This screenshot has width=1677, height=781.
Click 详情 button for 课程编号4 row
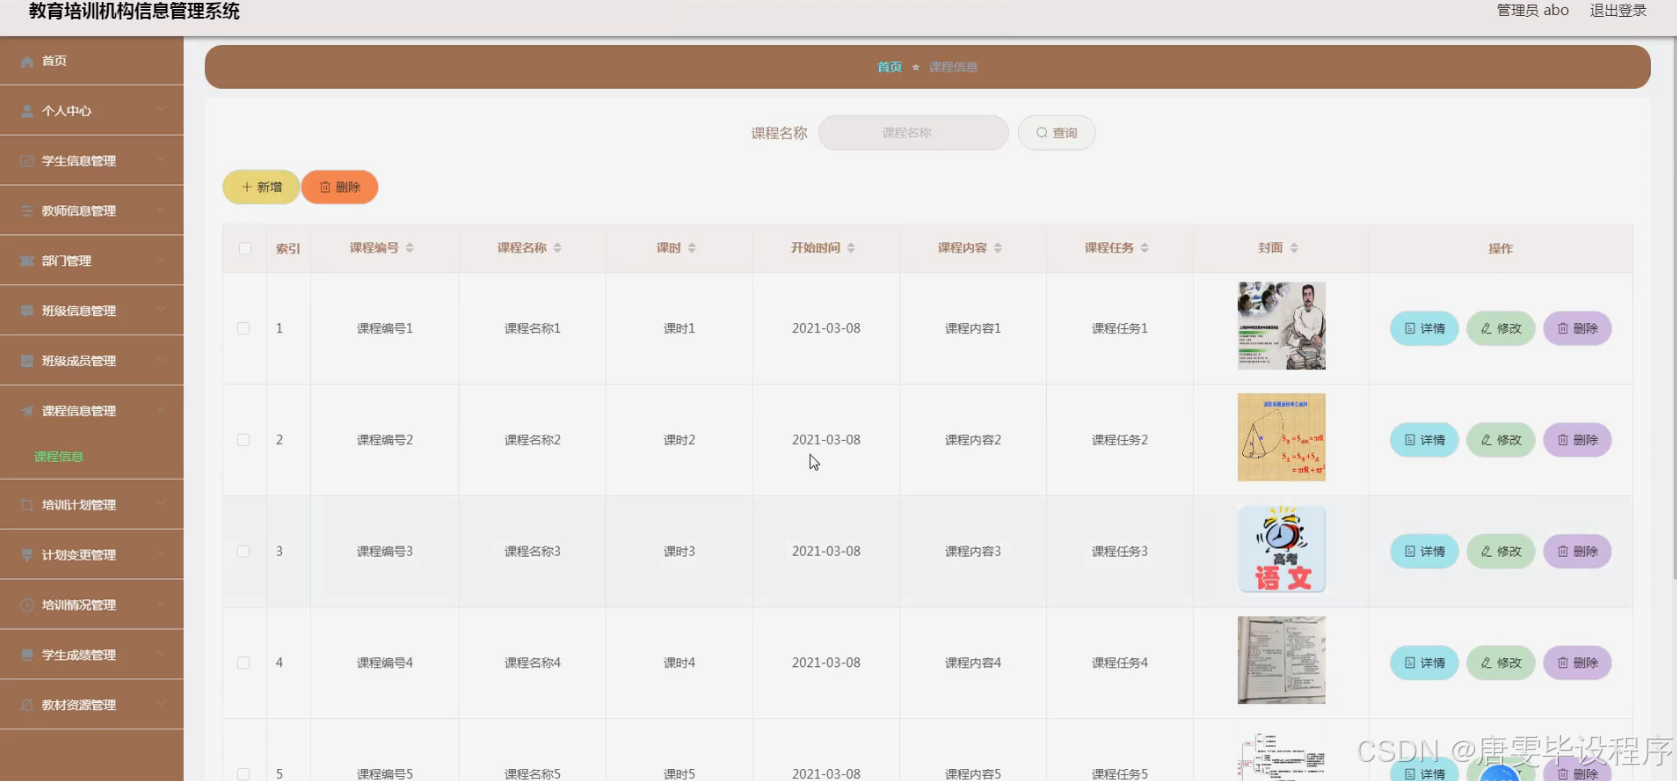coord(1424,663)
